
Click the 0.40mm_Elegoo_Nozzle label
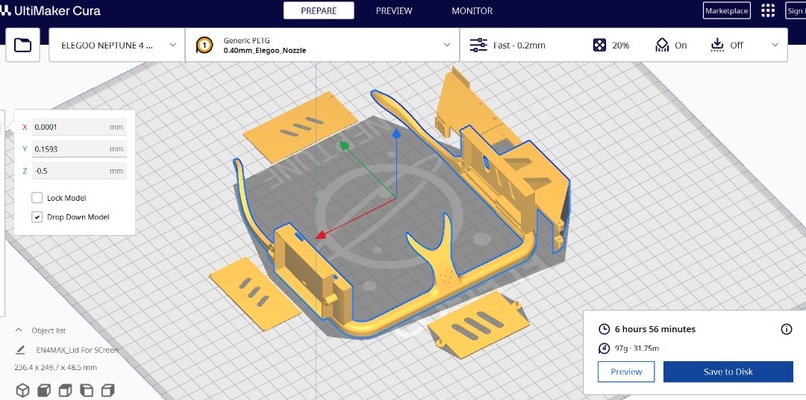tap(265, 50)
